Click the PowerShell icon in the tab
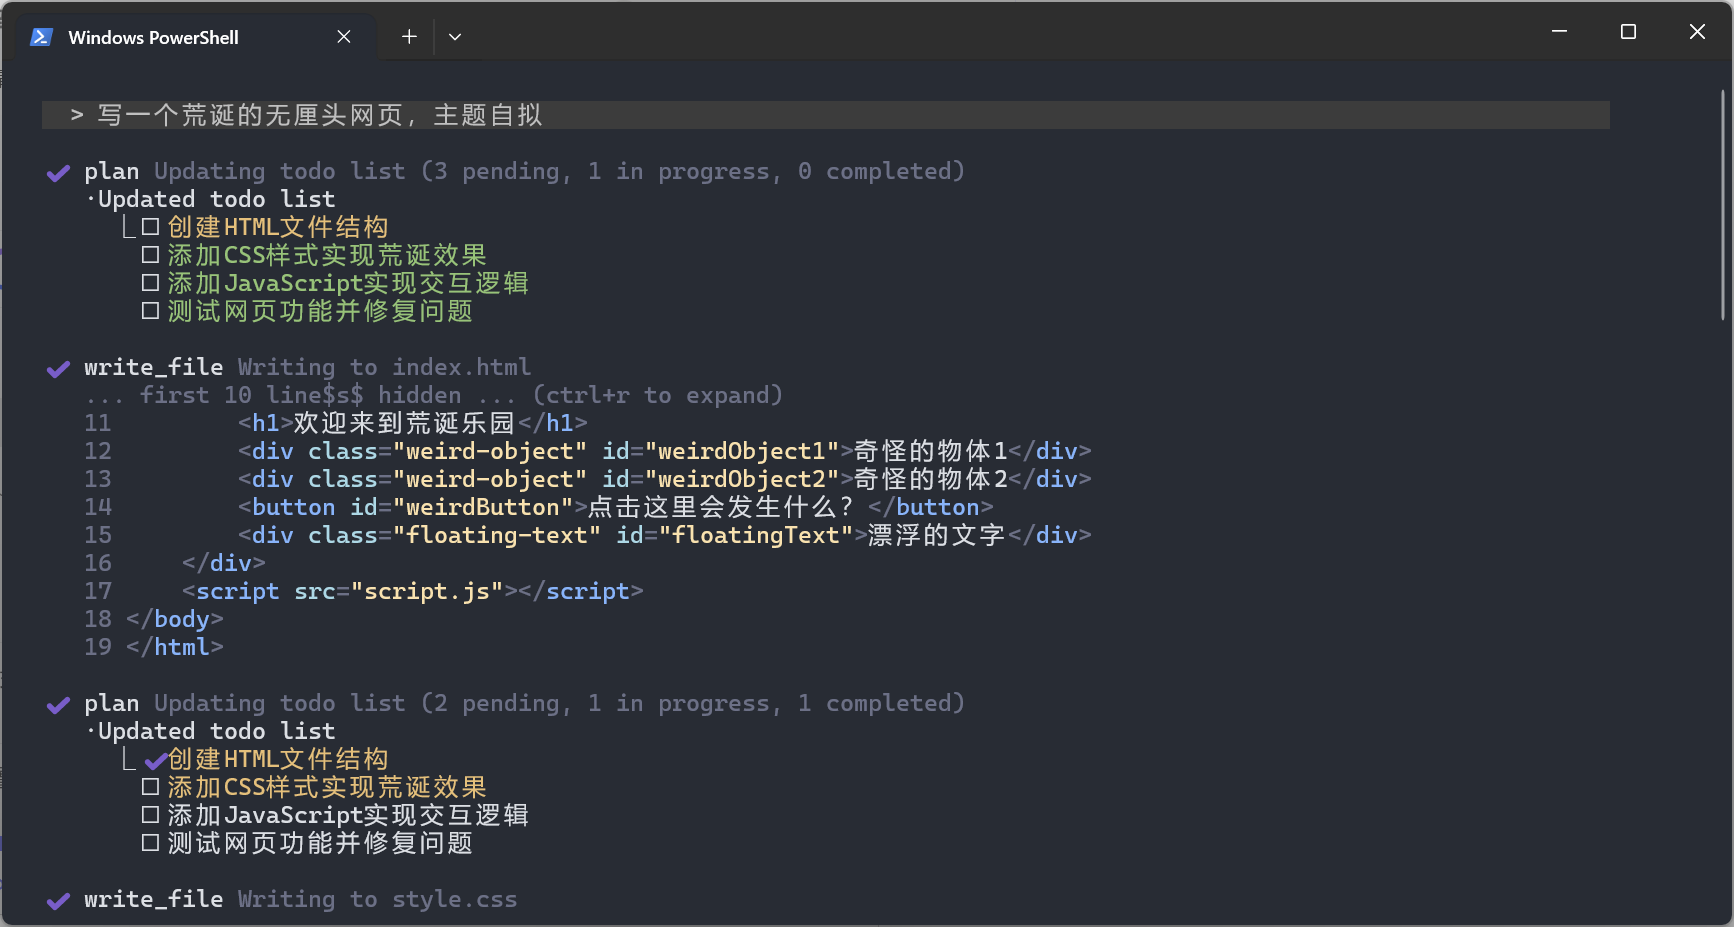Screen dimensions: 1734x927 (41, 37)
